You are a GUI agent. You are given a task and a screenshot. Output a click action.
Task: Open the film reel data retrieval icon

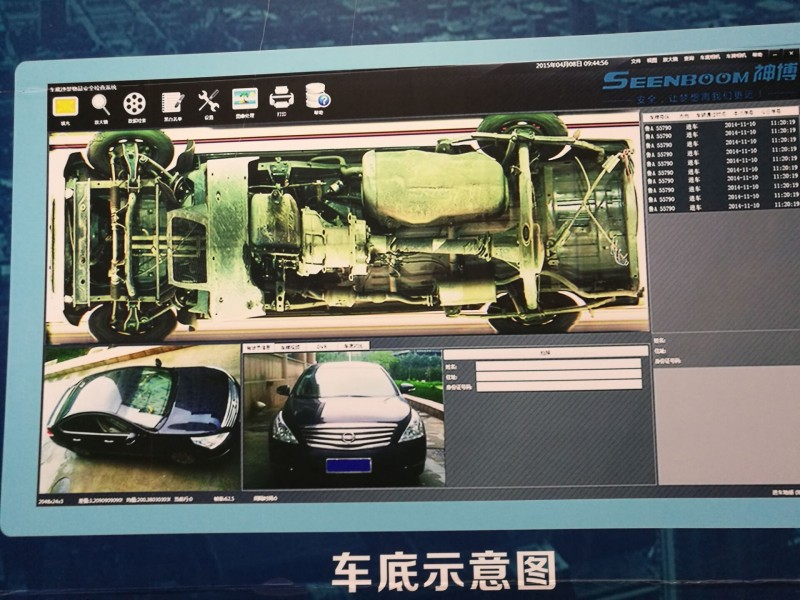[135, 104]
